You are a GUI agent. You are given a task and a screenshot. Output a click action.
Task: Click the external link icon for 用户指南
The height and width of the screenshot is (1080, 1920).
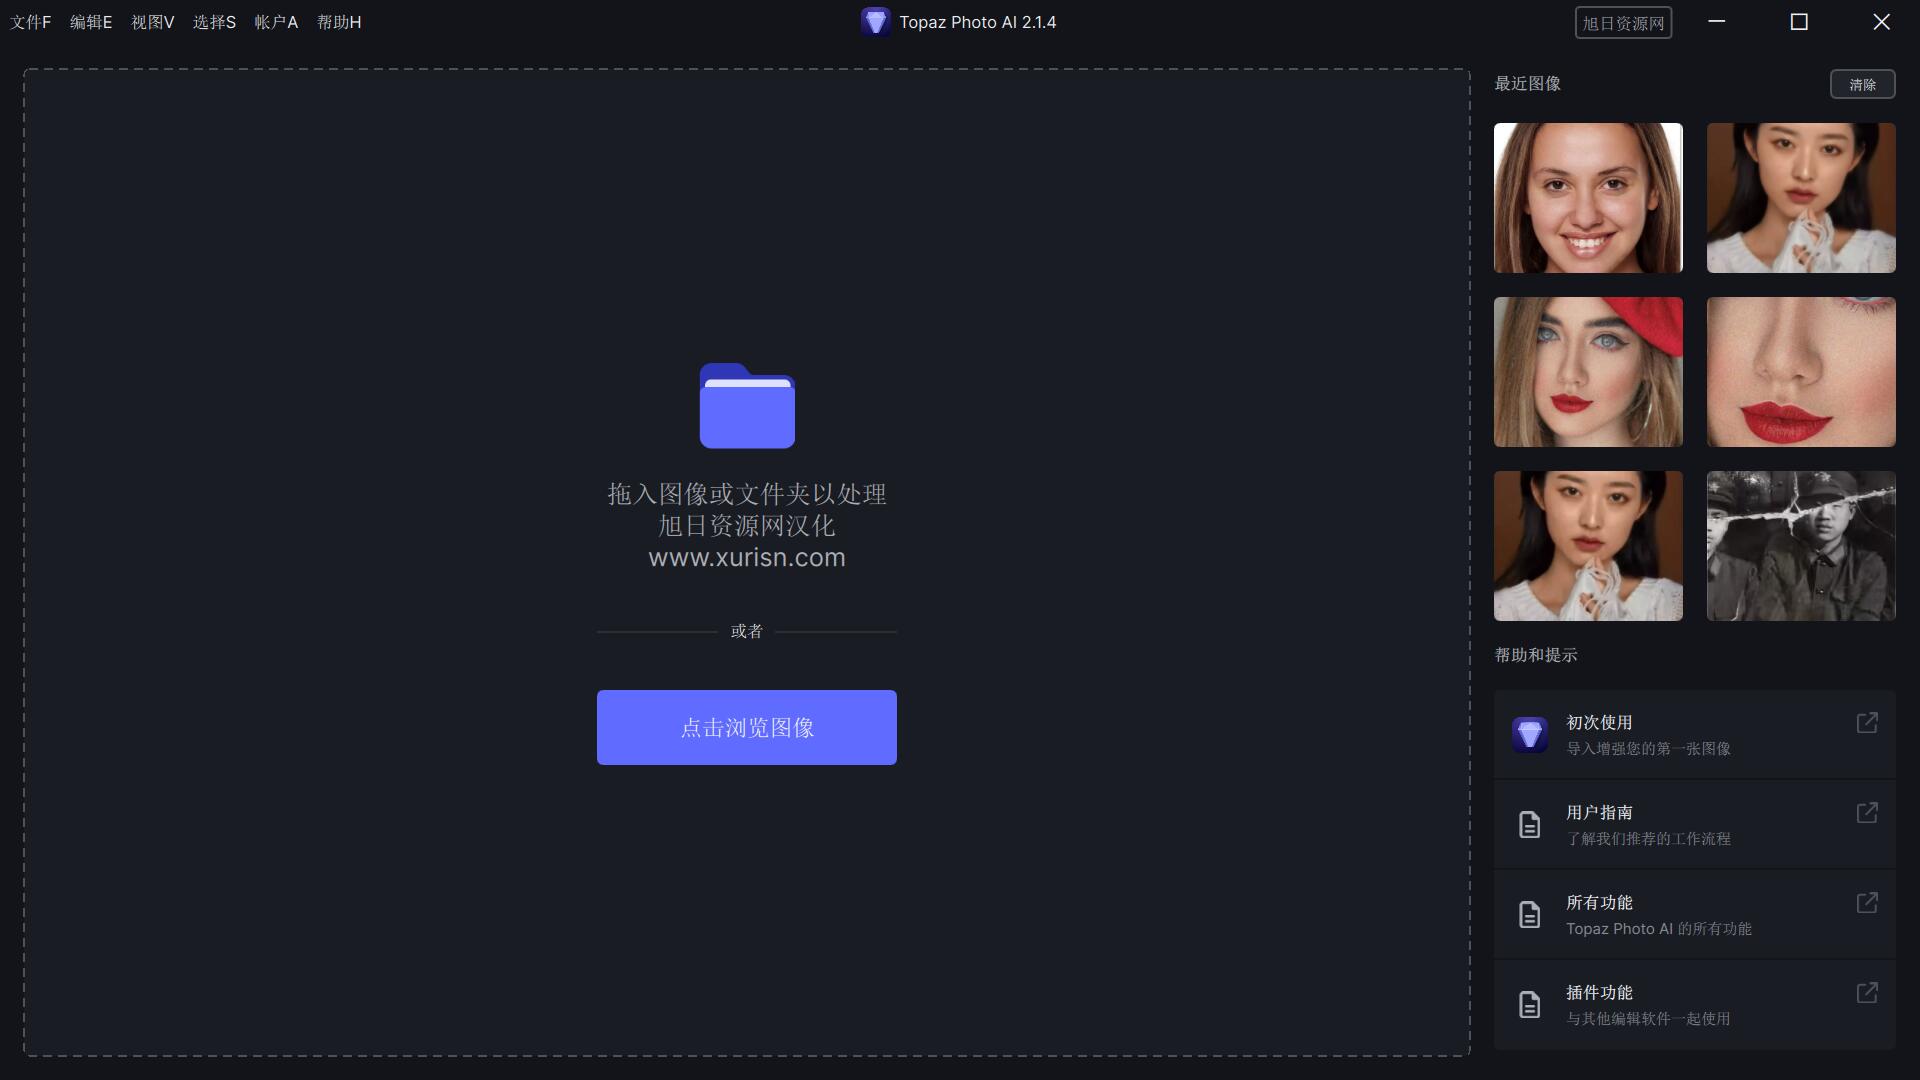pyautogui.click(x=1867, y=813)
